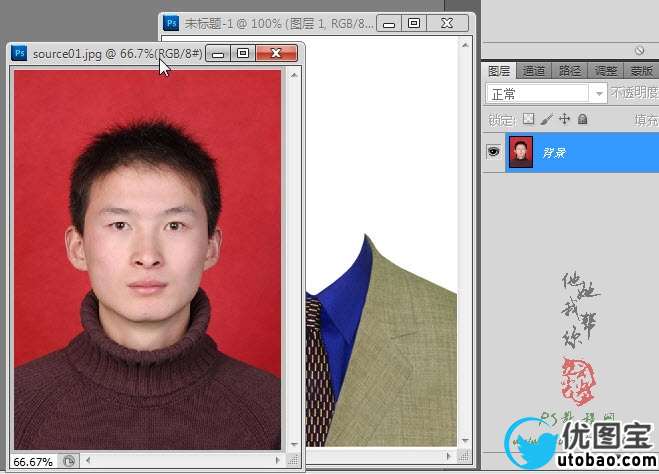
Task: Switch to the 路径 tab
Action: click(570, 71)
